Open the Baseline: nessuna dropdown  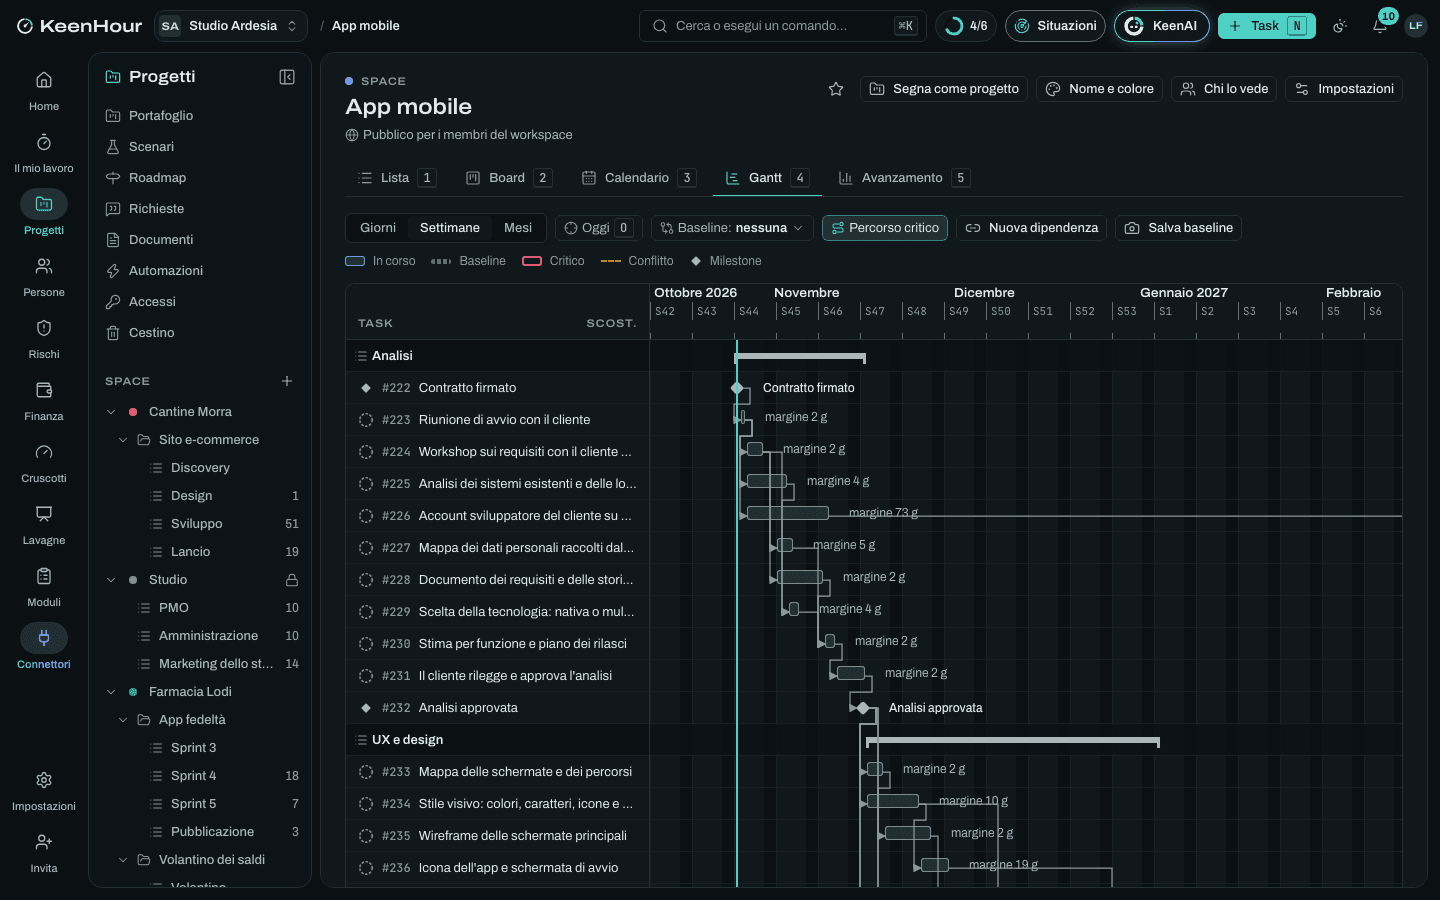732,228
